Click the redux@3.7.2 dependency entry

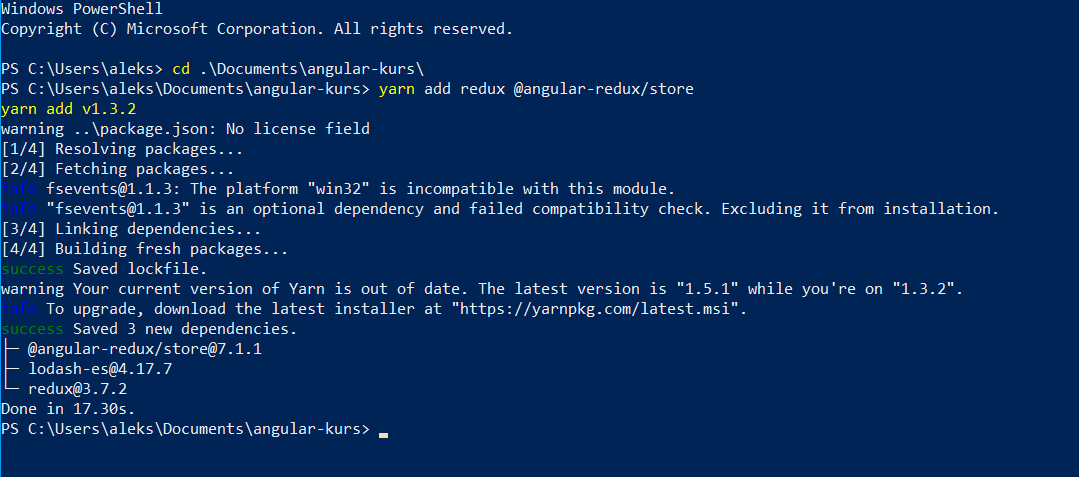coord(77,389)
